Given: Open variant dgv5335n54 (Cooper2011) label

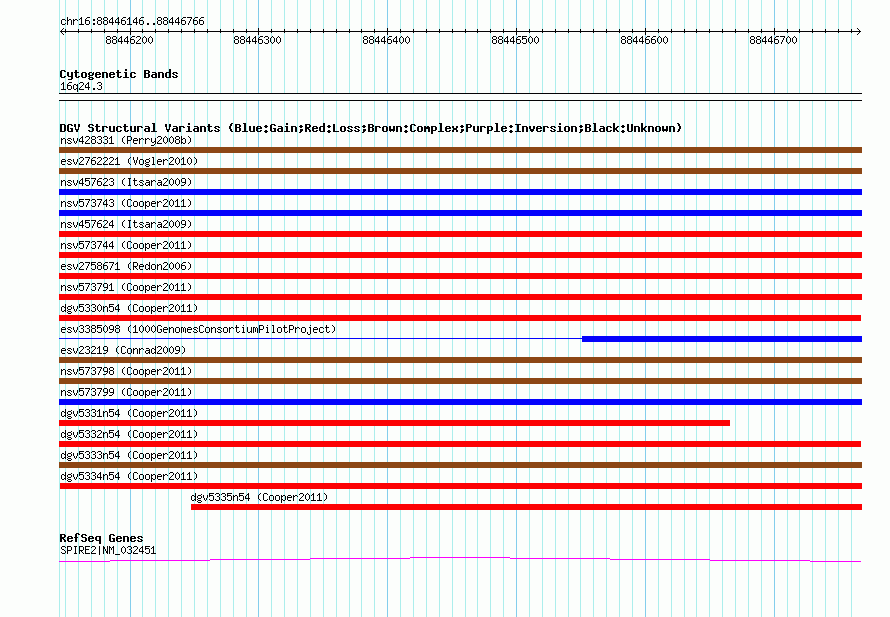Looking at the screenshot, I should tap(259, 497).
